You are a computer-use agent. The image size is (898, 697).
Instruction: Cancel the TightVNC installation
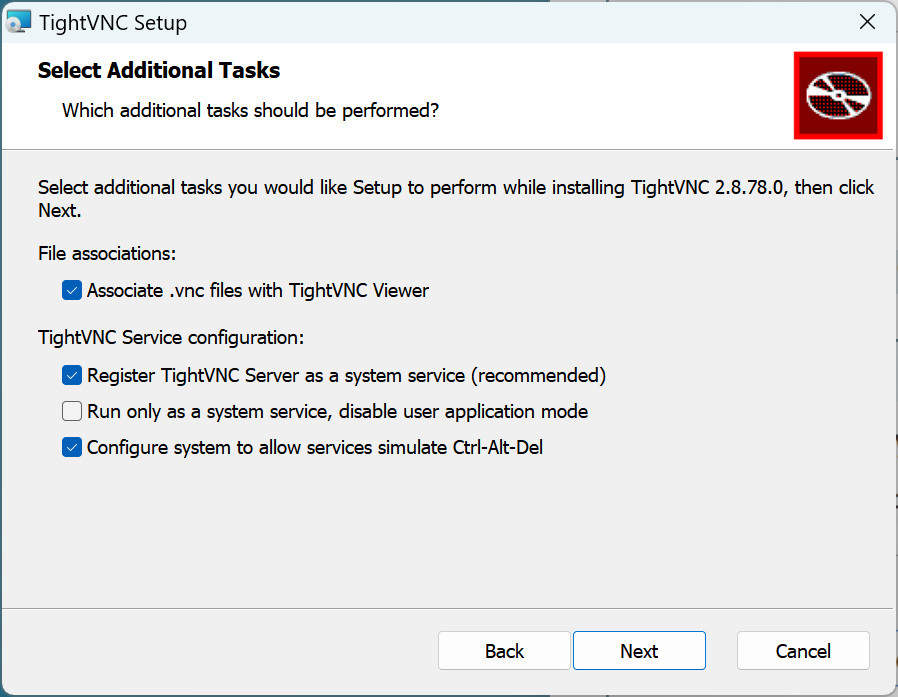point(803,651)
